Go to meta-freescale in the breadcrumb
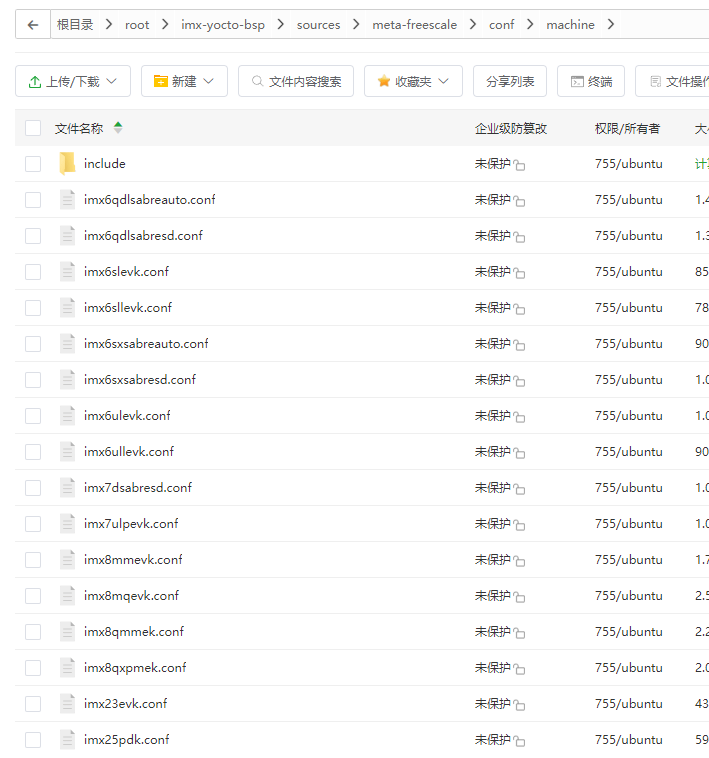 coord(415,25)
